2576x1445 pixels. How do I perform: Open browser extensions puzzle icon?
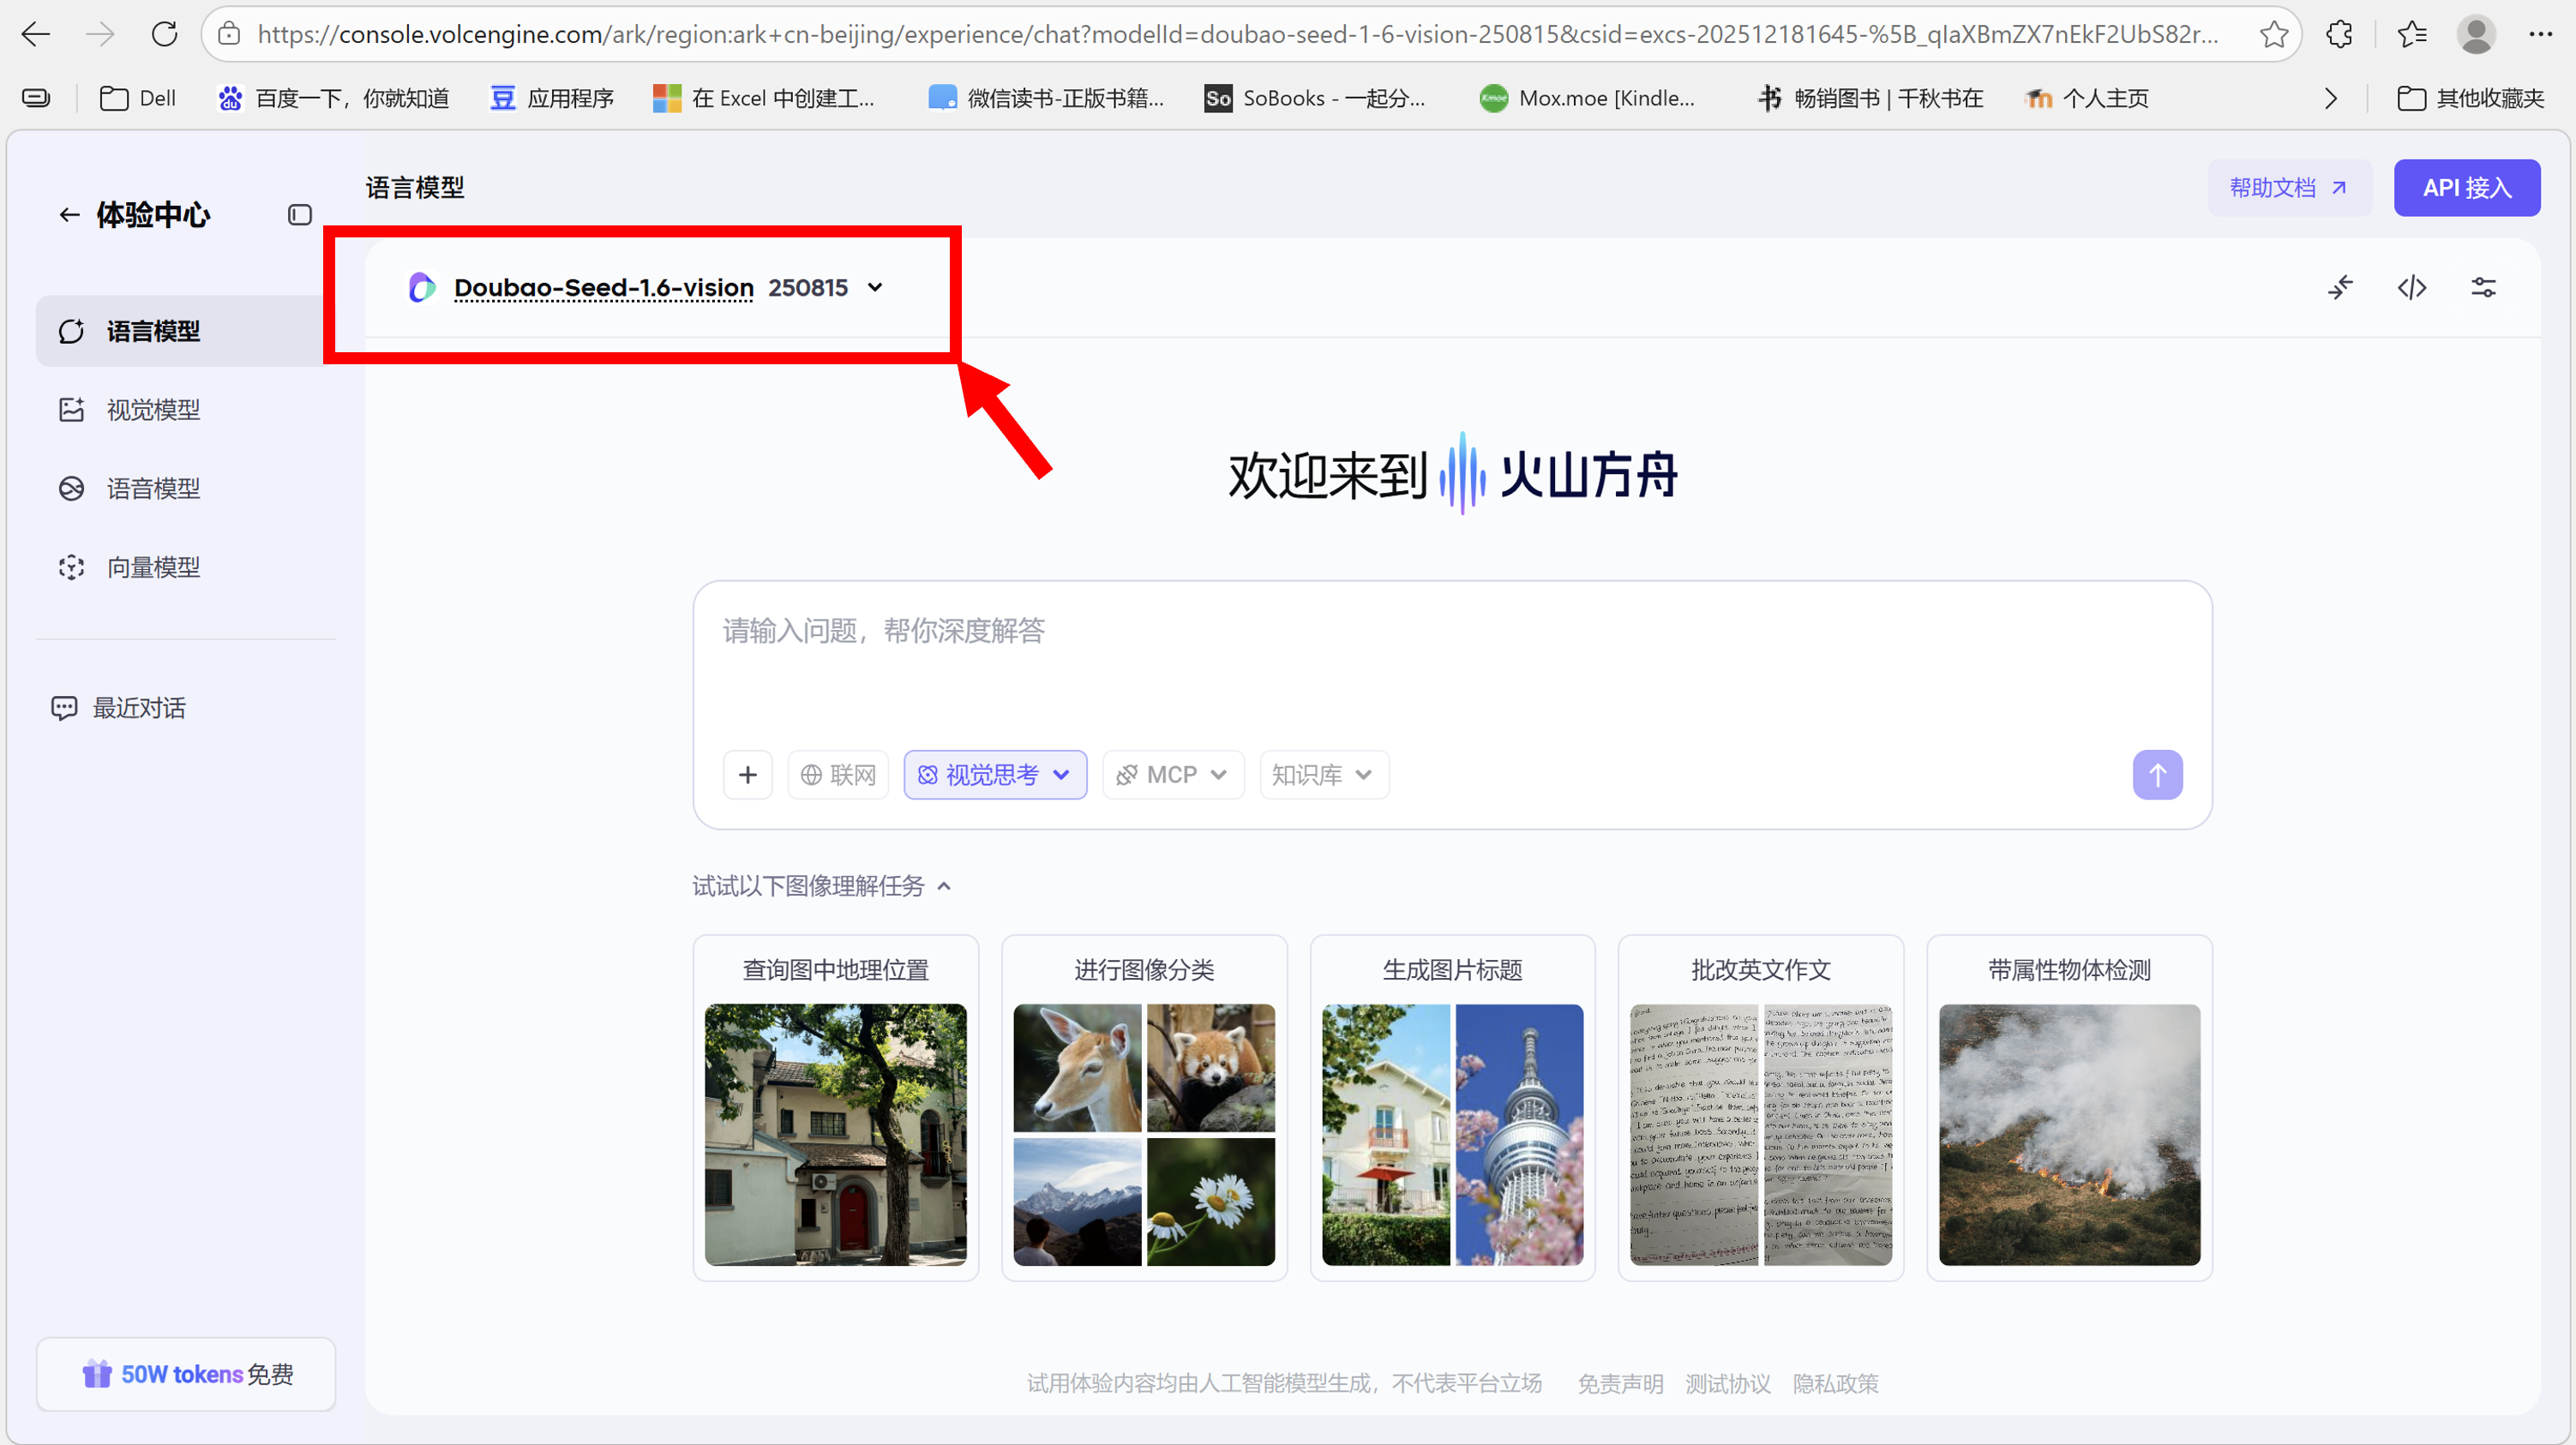pos(2339,35)
